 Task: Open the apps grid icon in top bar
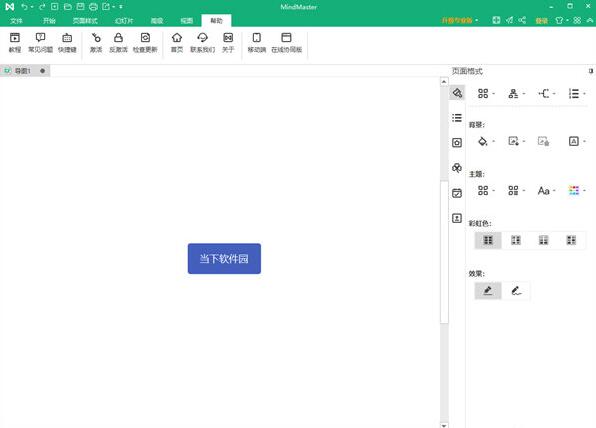tap(577, 20)
